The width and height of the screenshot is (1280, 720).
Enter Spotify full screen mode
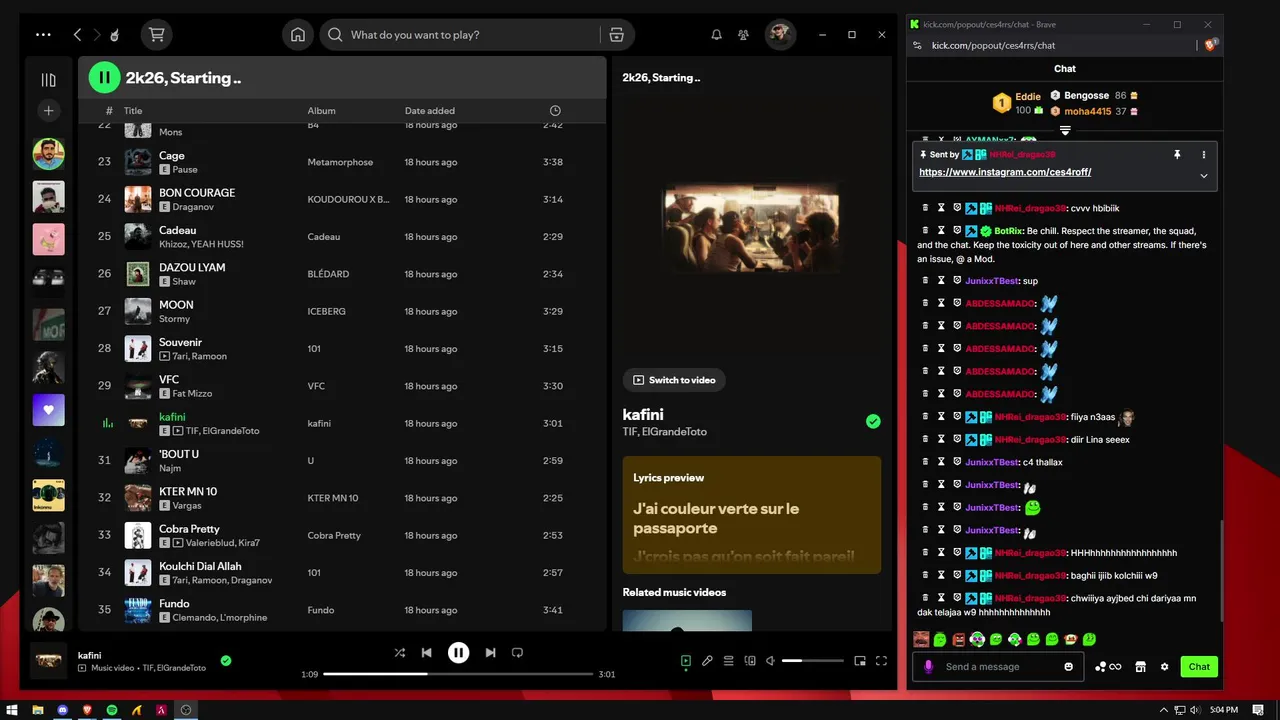[x=881, y=661]
